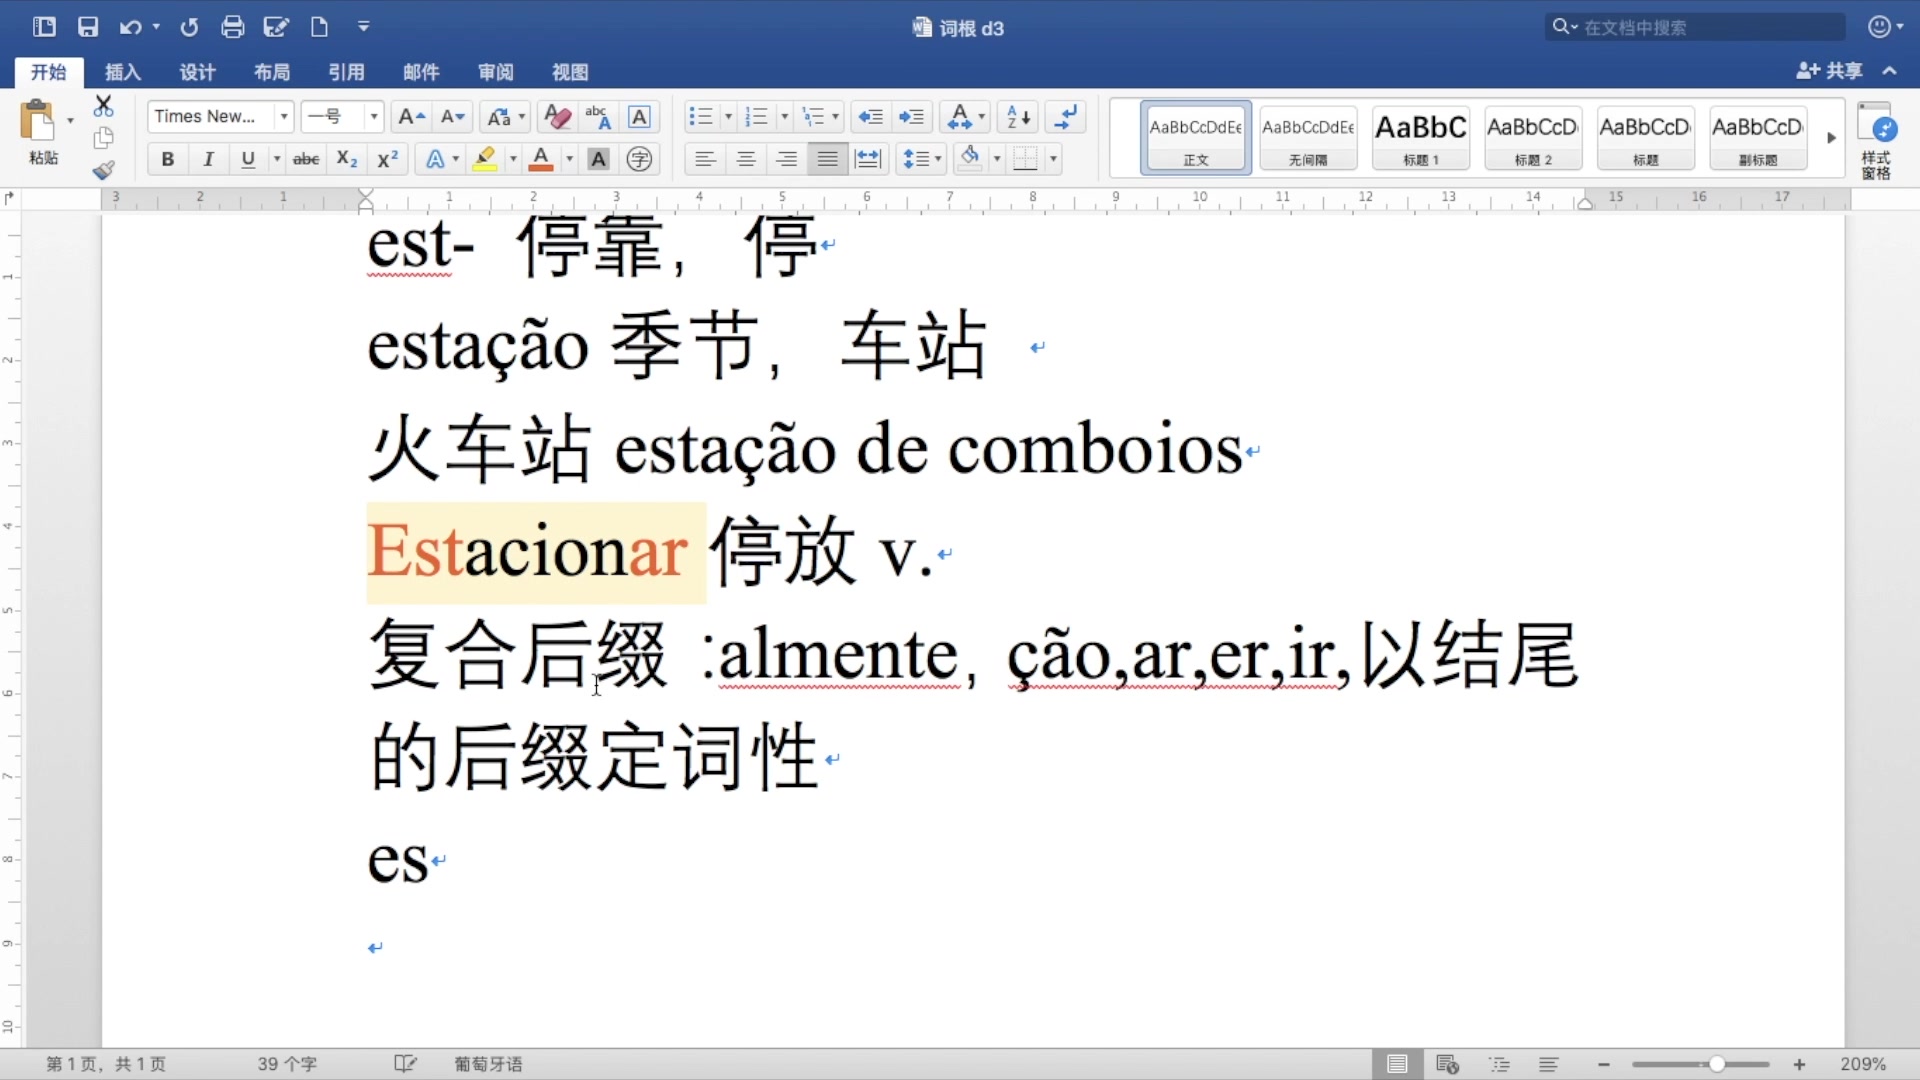Click the Cut scissors icon
The height and width of the screenshot is (1080, 1920).
tap(103, 106)
